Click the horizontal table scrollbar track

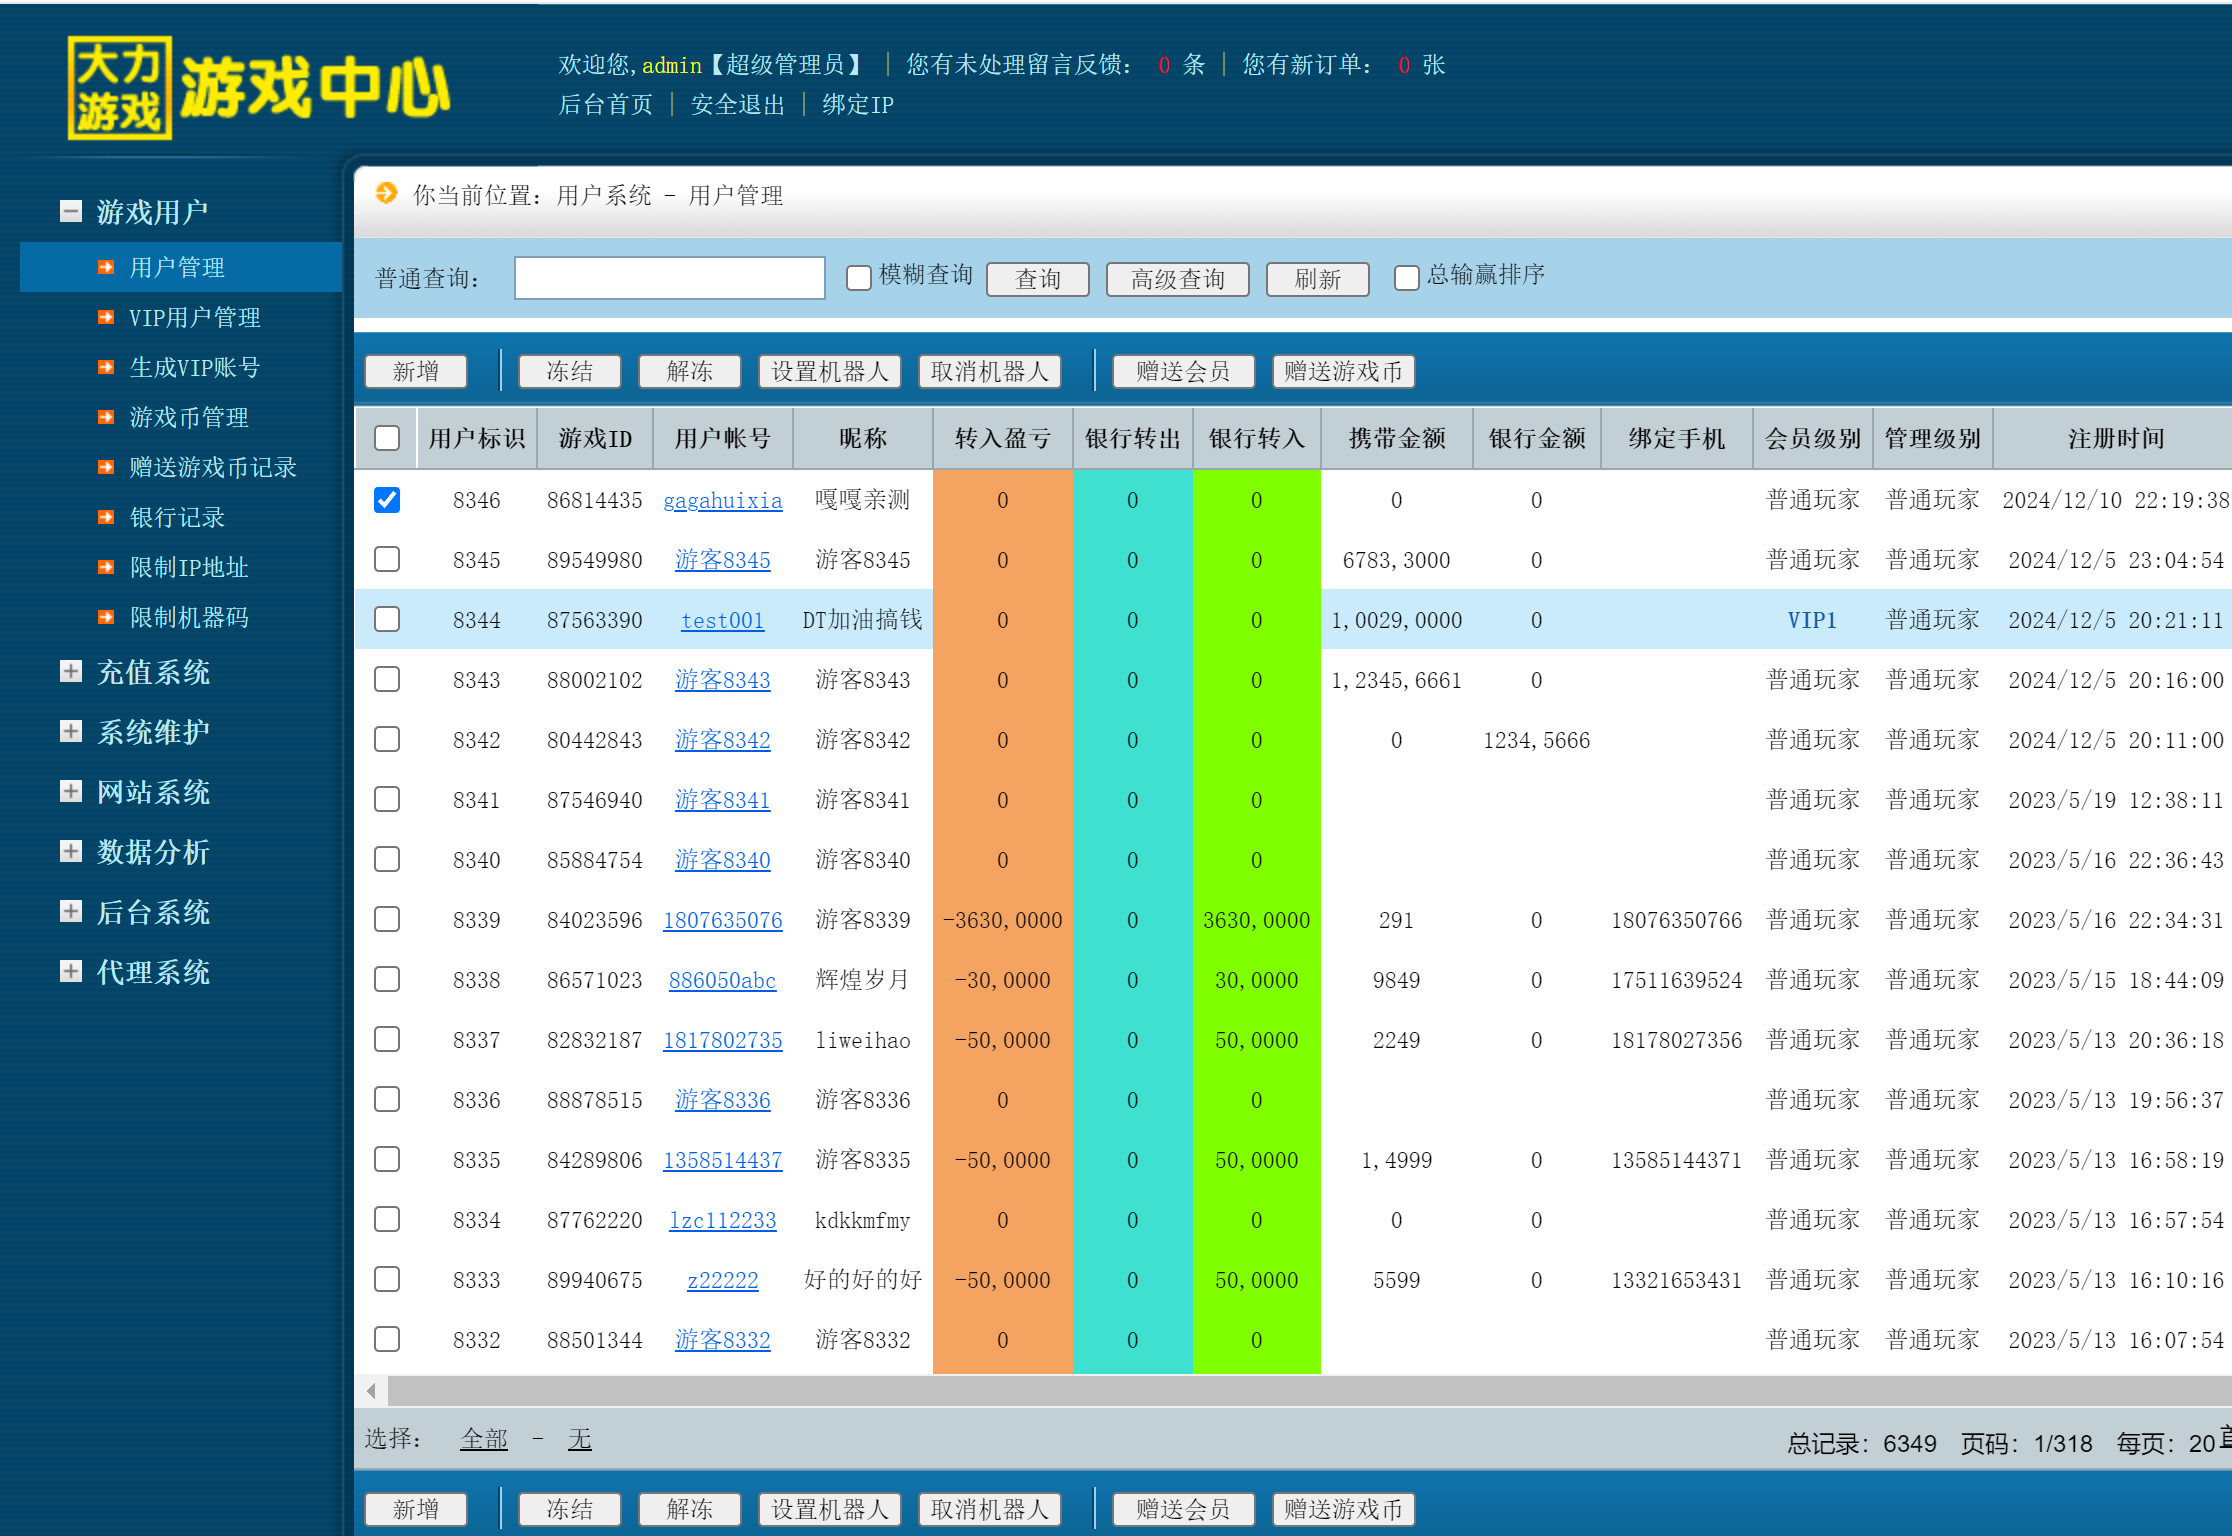[x=1300, y=1390]
